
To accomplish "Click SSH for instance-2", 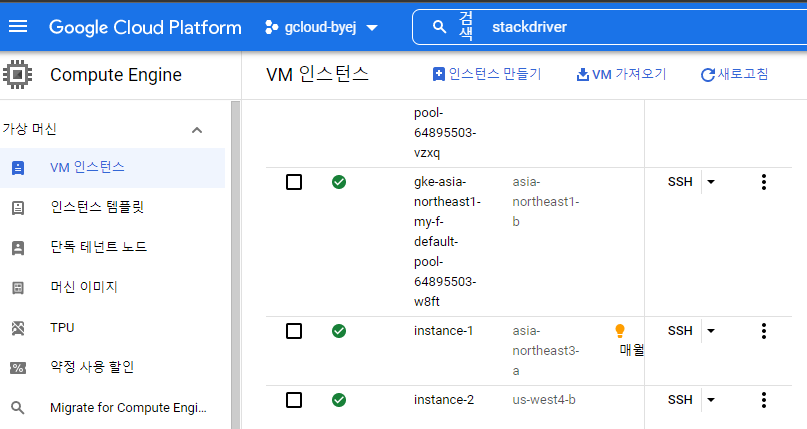I will click(x=680, y=400).
